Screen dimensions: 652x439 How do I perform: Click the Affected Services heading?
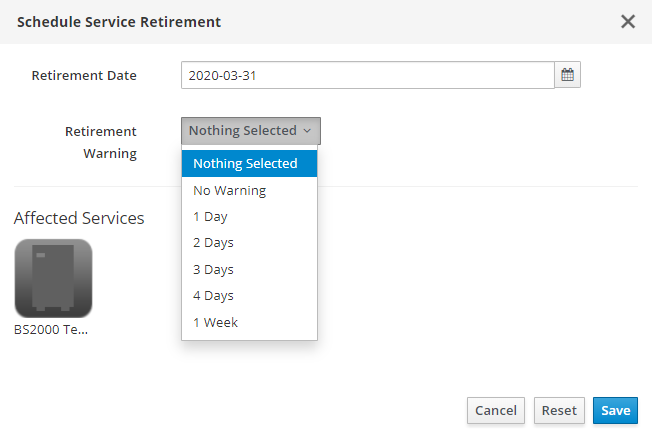pos(79,218)
